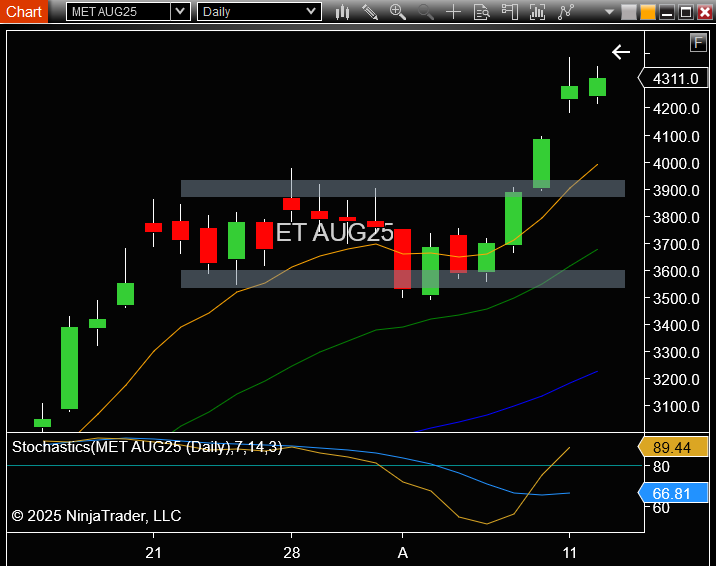
Task: Open the Drawing Tools pencil menu
Action: (370, 12)
